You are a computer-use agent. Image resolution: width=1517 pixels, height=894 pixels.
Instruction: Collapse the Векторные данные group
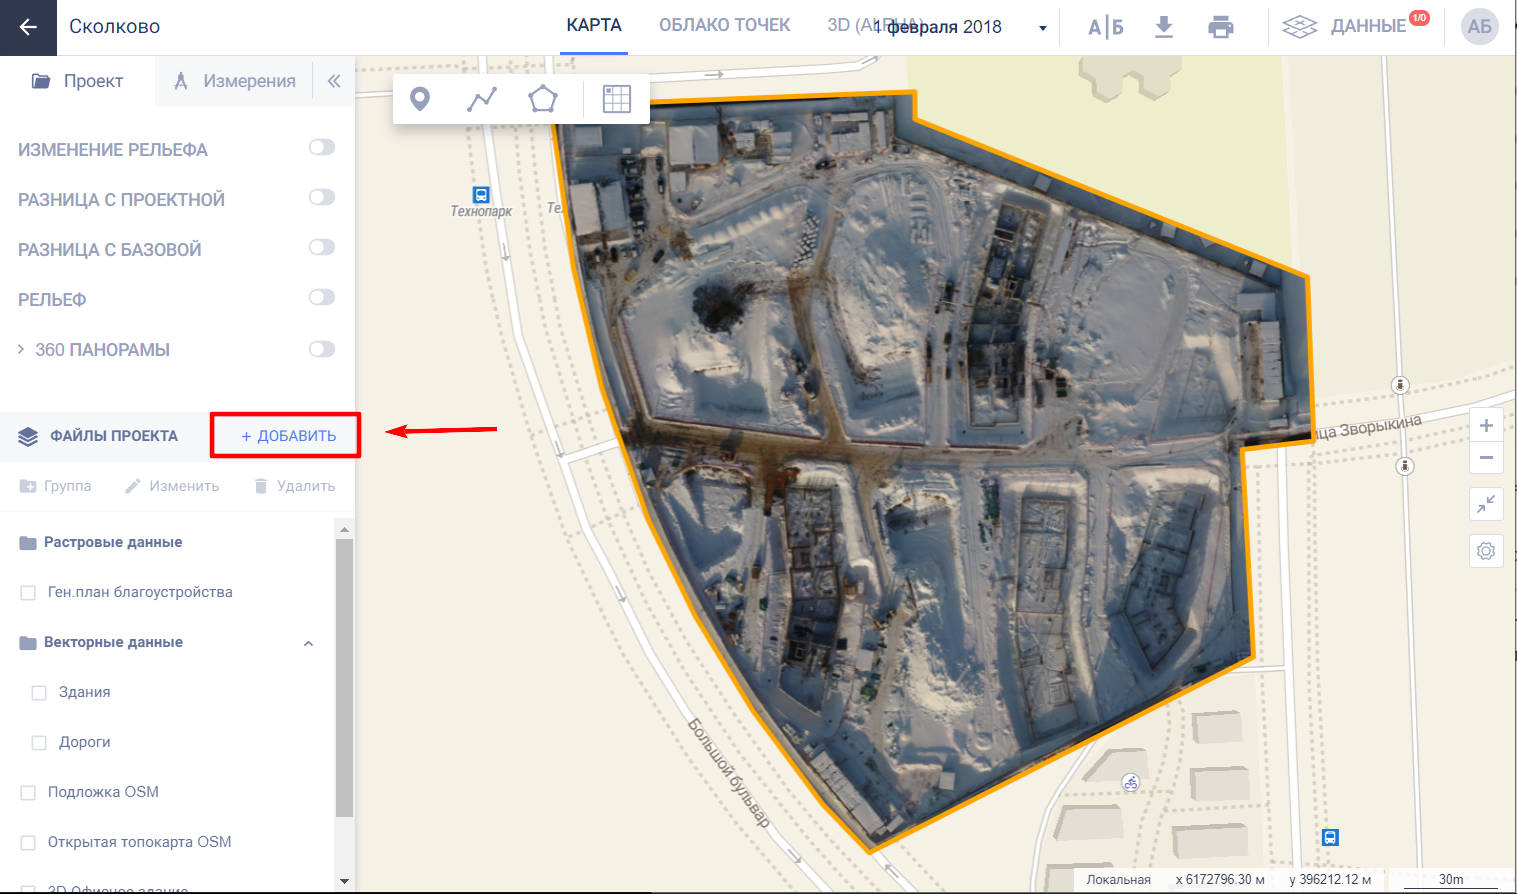[308, 643]
